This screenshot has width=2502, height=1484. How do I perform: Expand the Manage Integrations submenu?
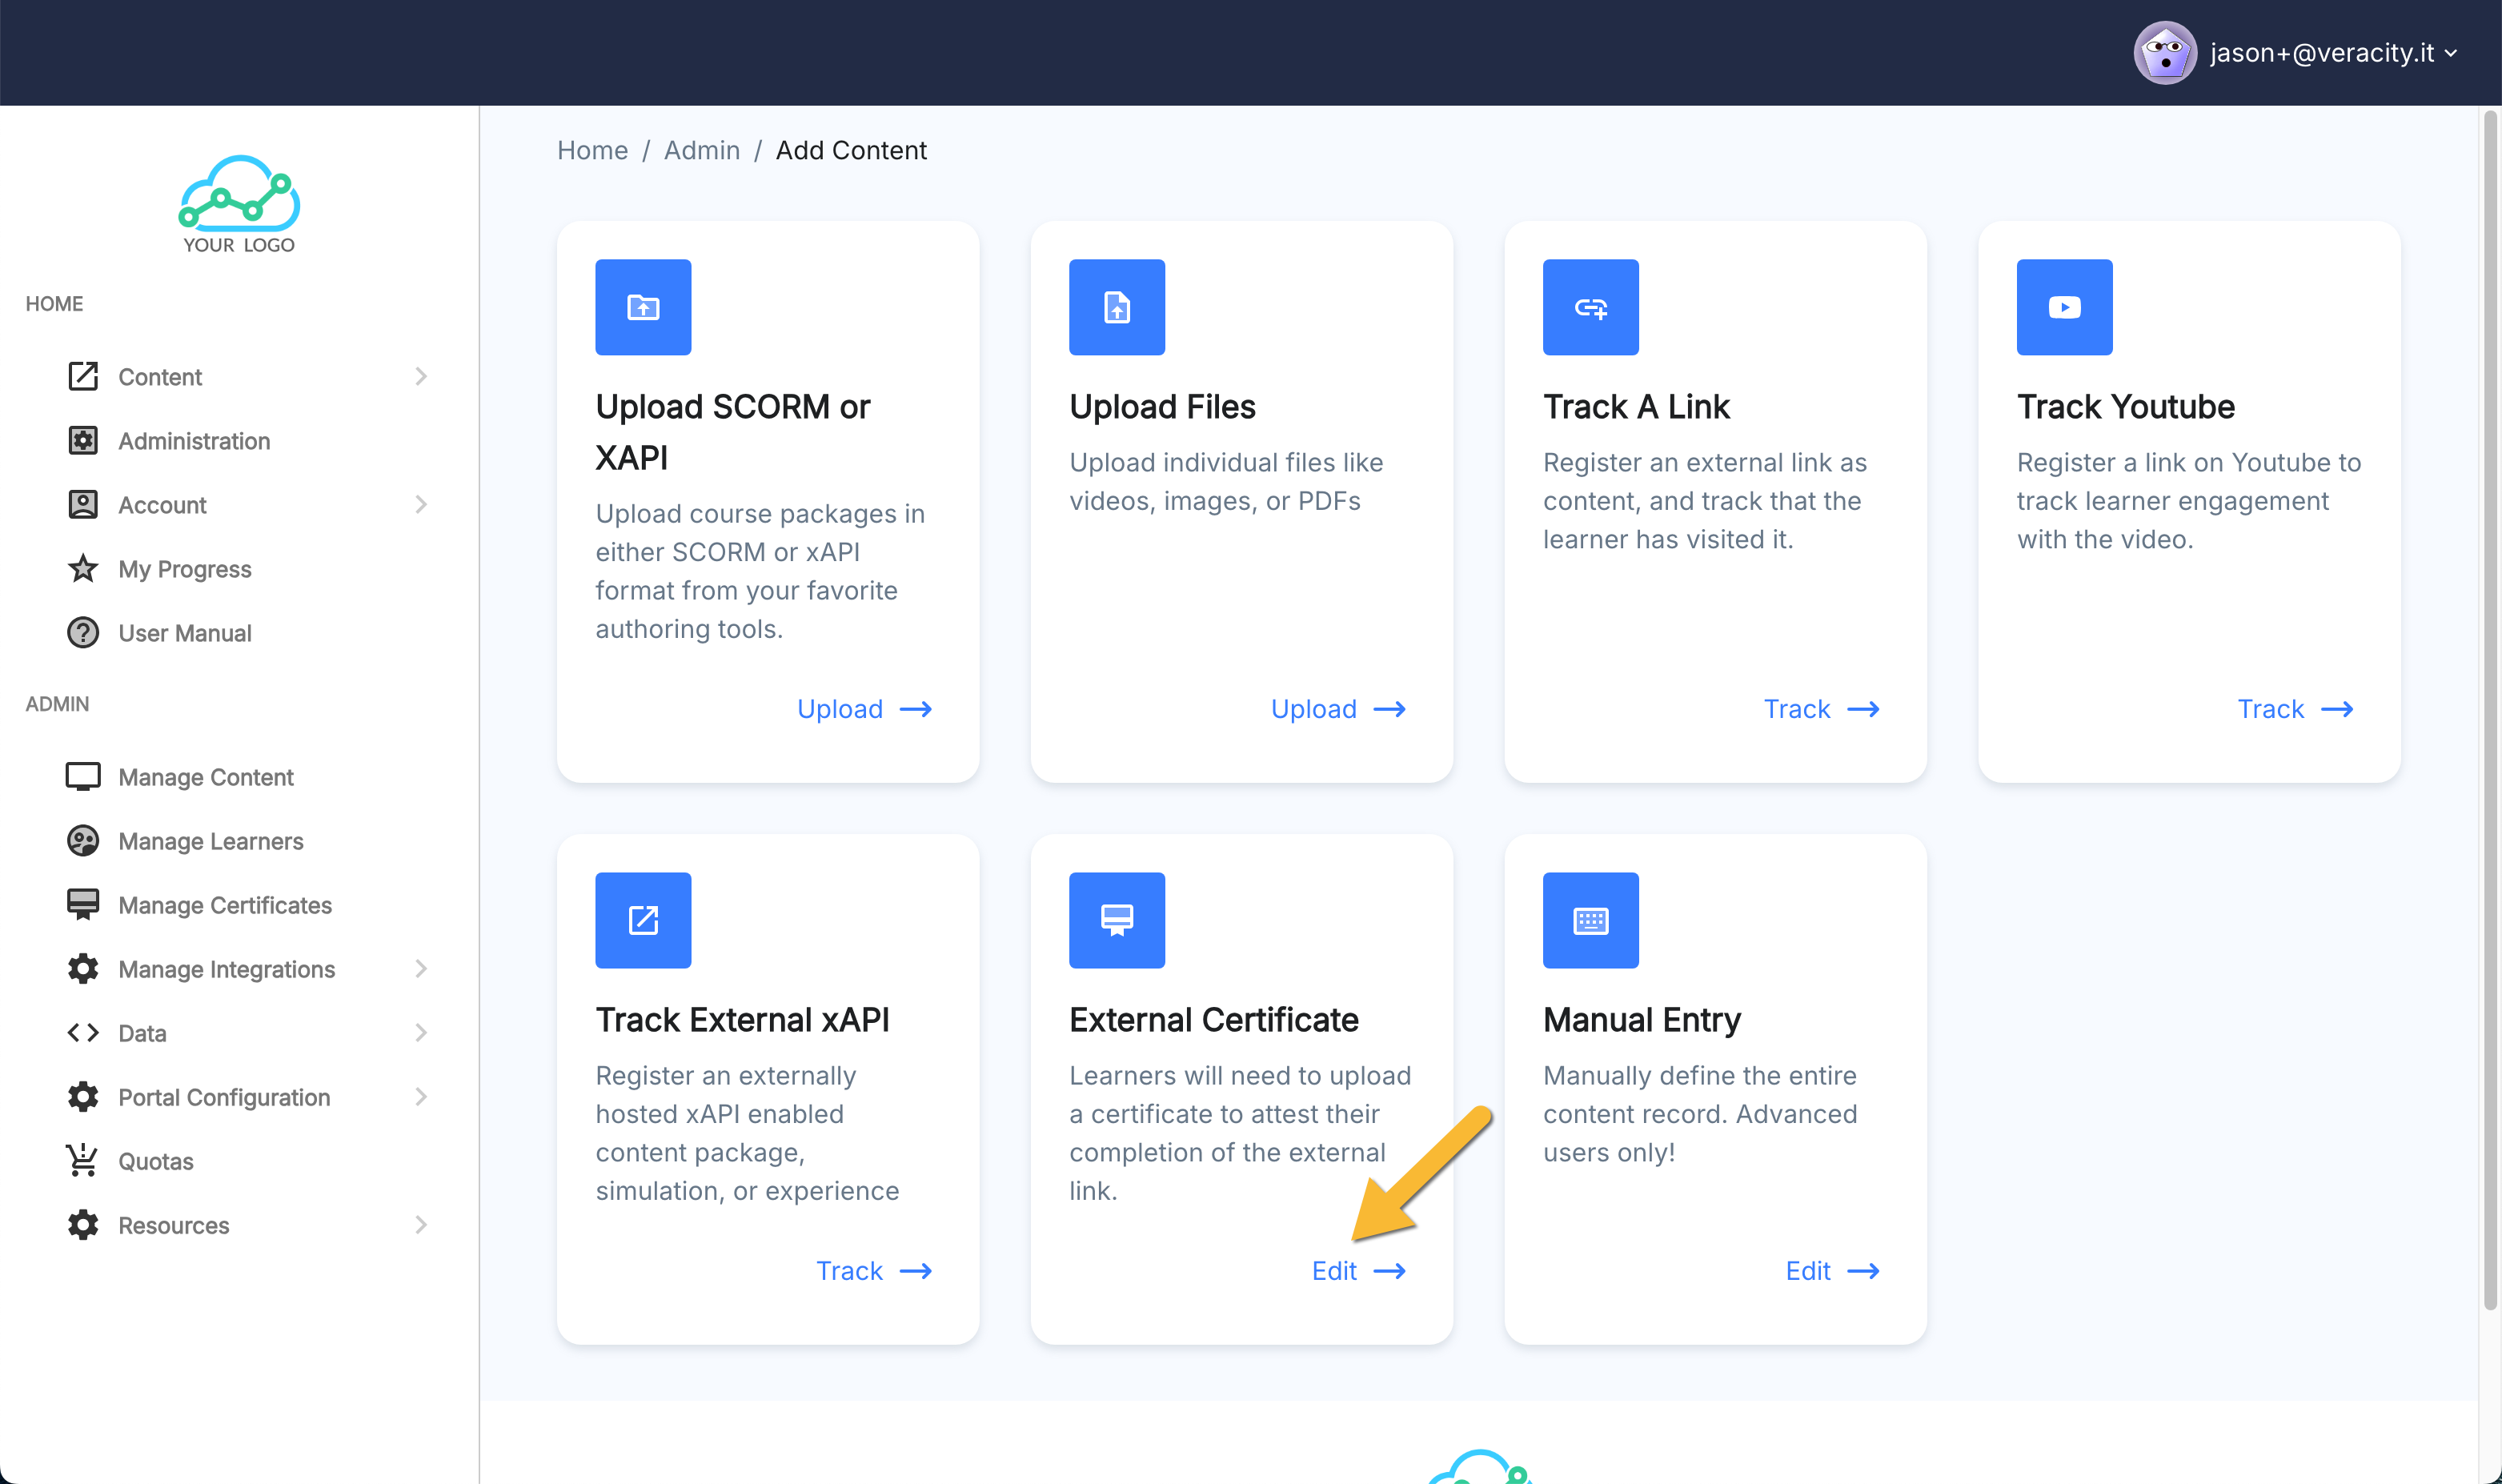(421, 969)
